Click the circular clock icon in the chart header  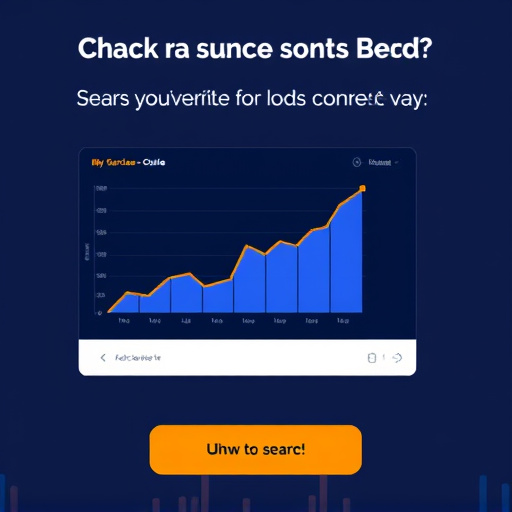tap(357, 162)
